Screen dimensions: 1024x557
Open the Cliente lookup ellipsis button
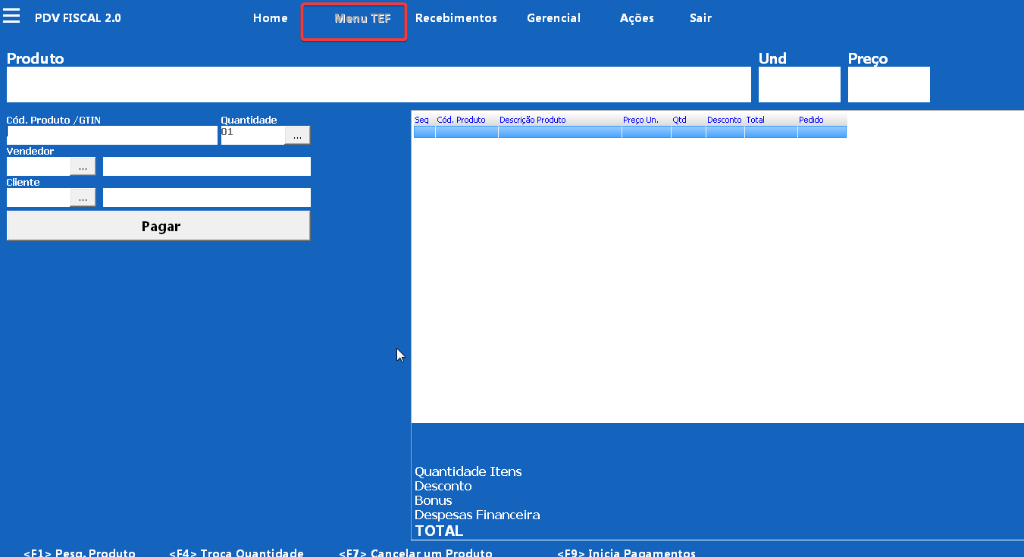[82, 198]
